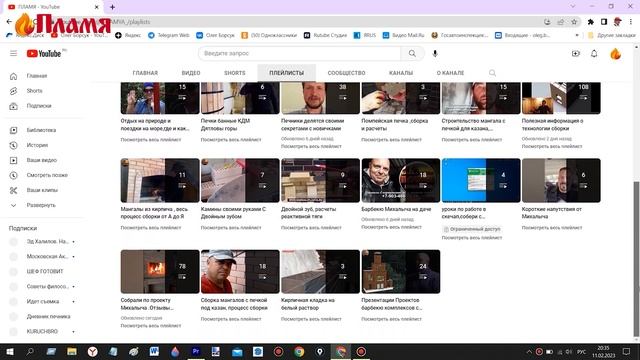Screen dimensions: 640x360
Task: Switch to the КАНАЛЫ channel tab
Action: [x=401, y=73]
